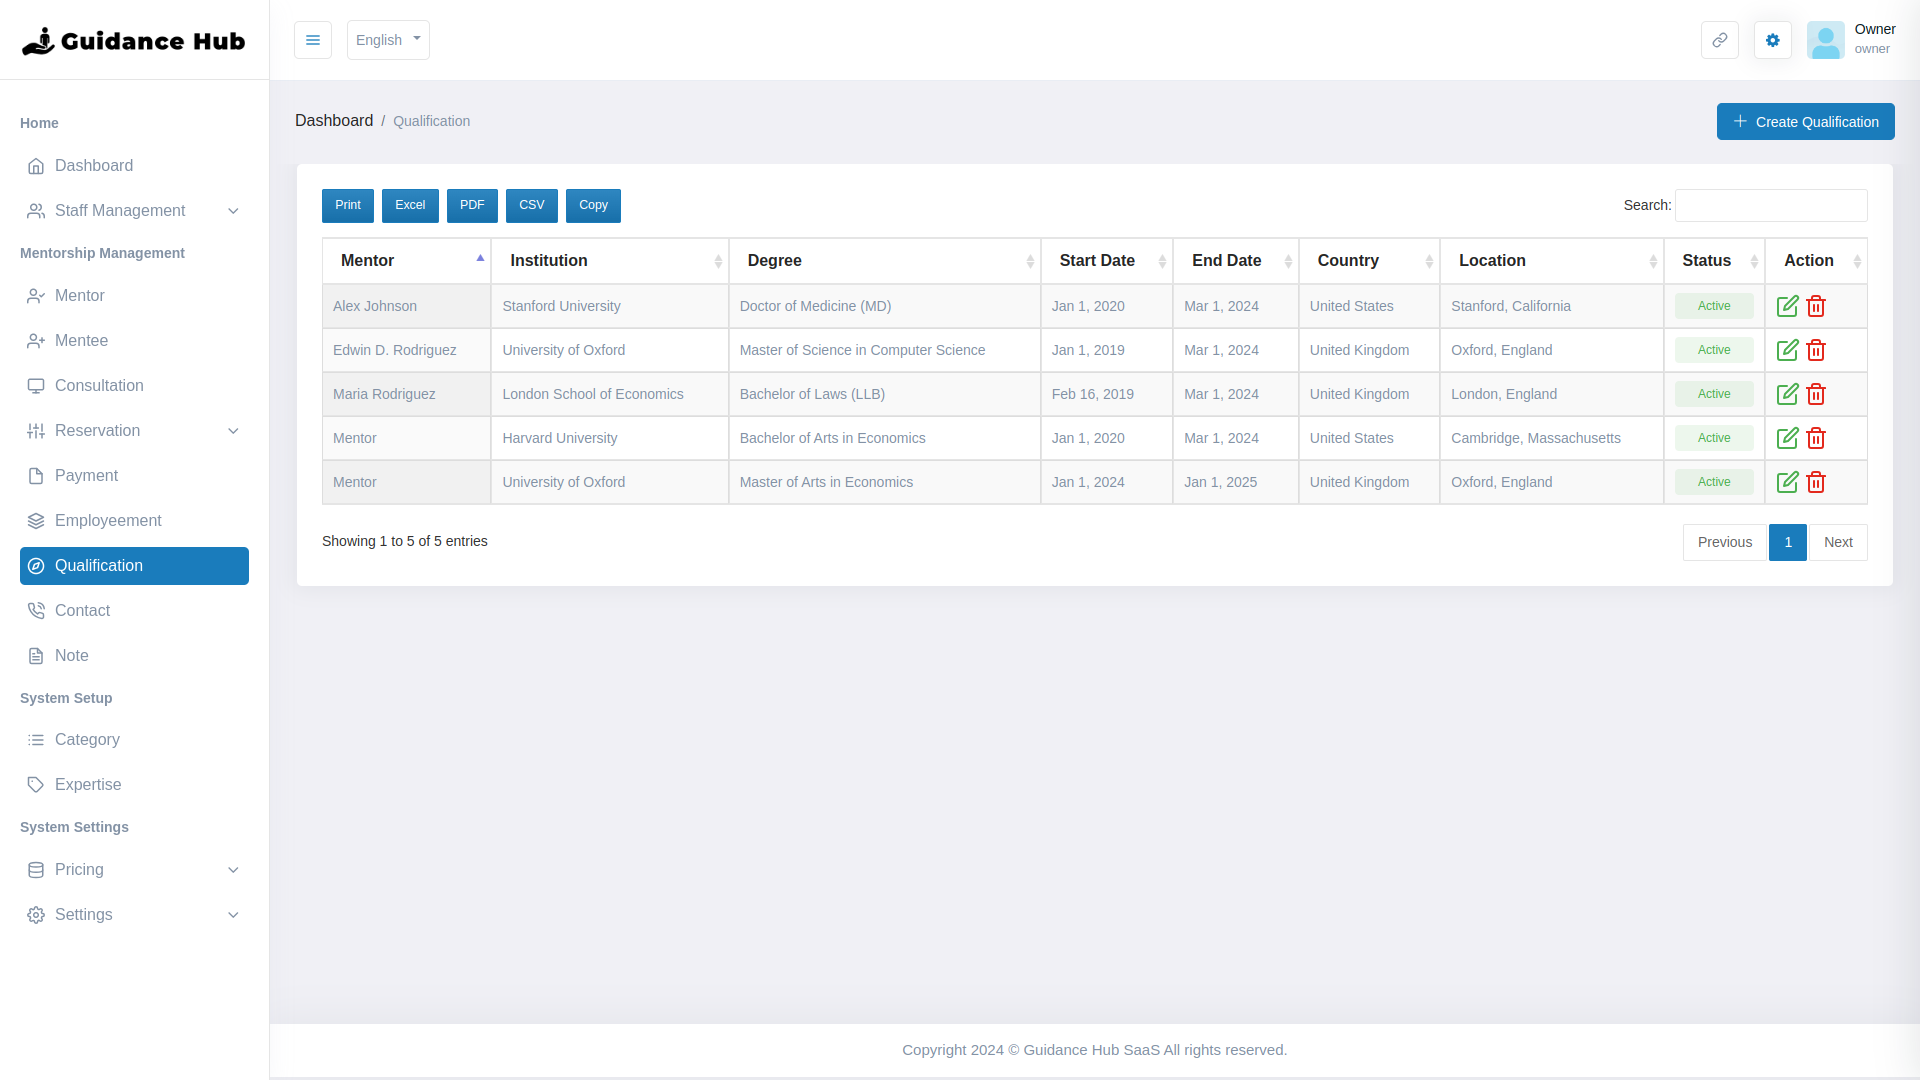Select the Qualification sidebar icon
The height and width of the screenshot is (1080, 1920).
pos(36,566)
